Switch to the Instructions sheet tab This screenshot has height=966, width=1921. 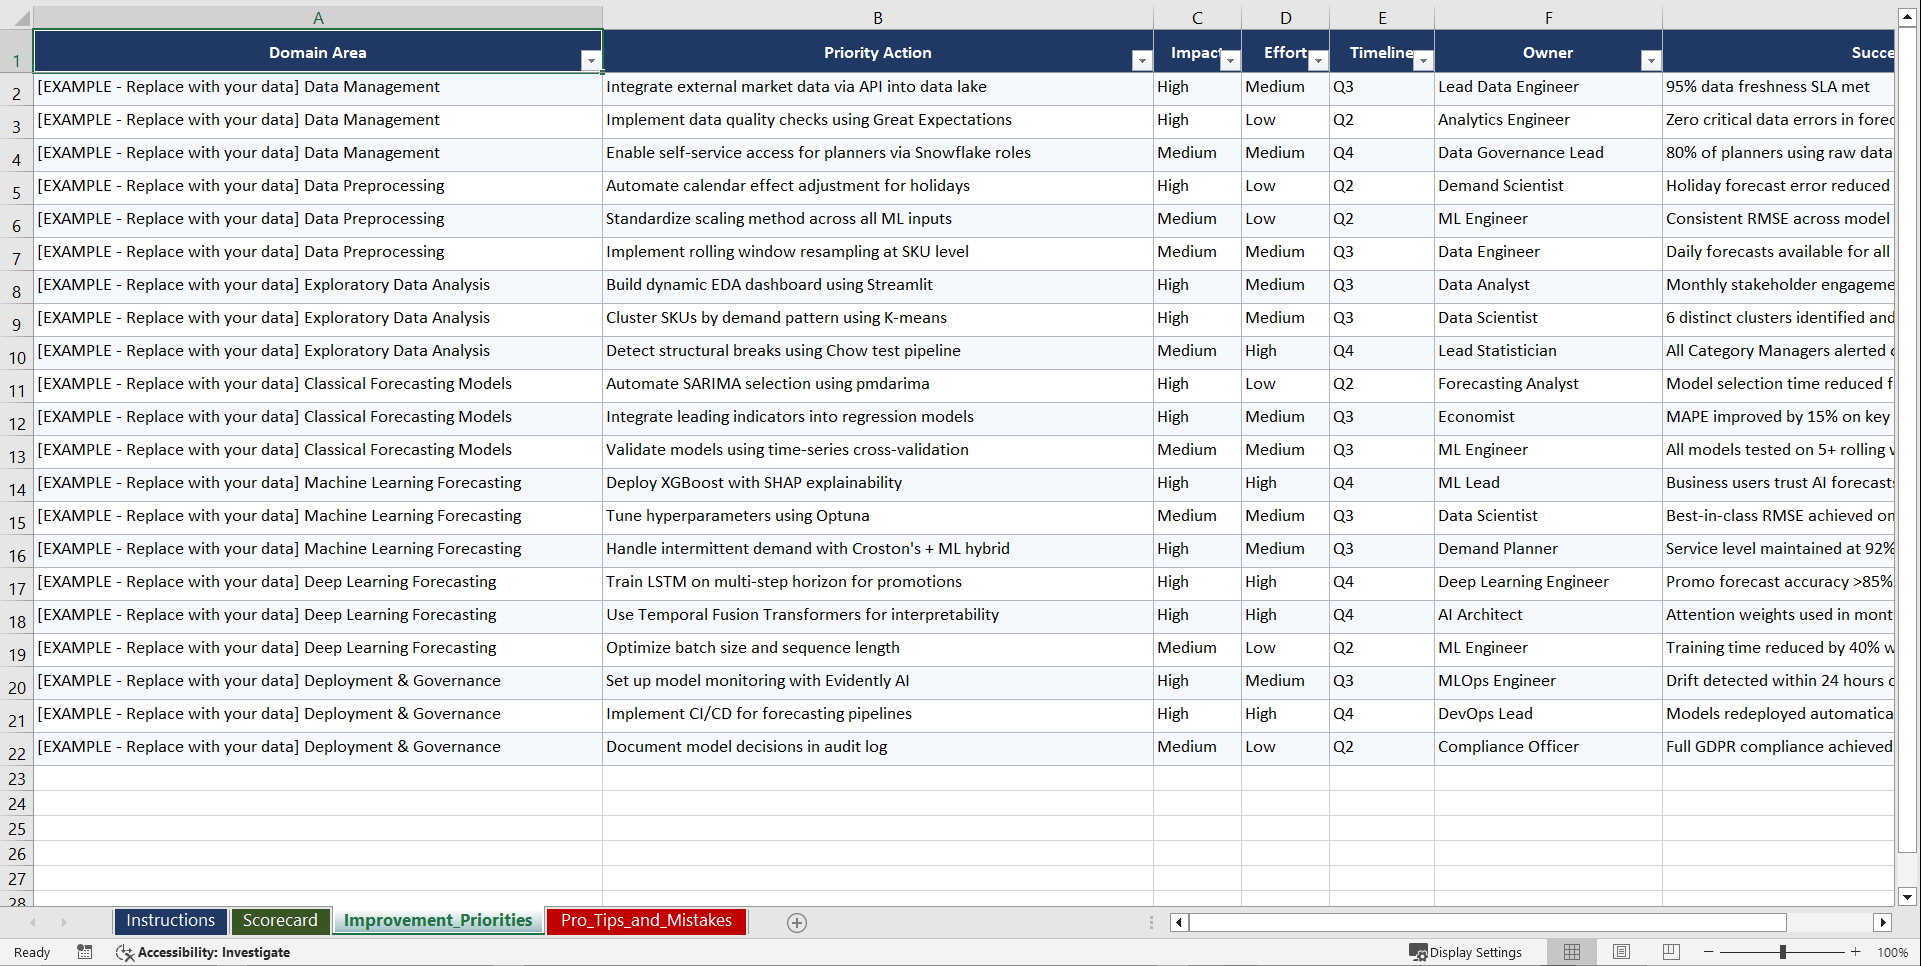170,920
